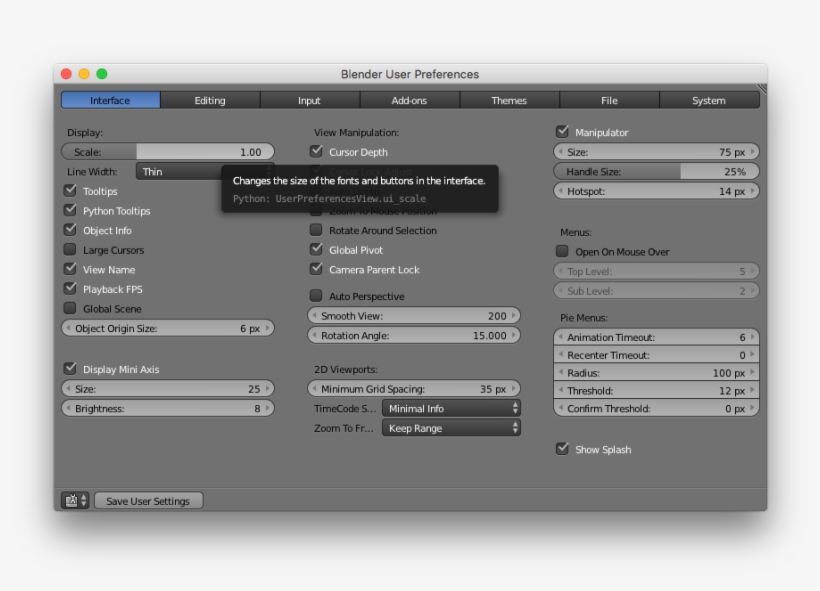Go to the Add-ons tab
Screen dimensions: 820x591
[x=409, y=100]
